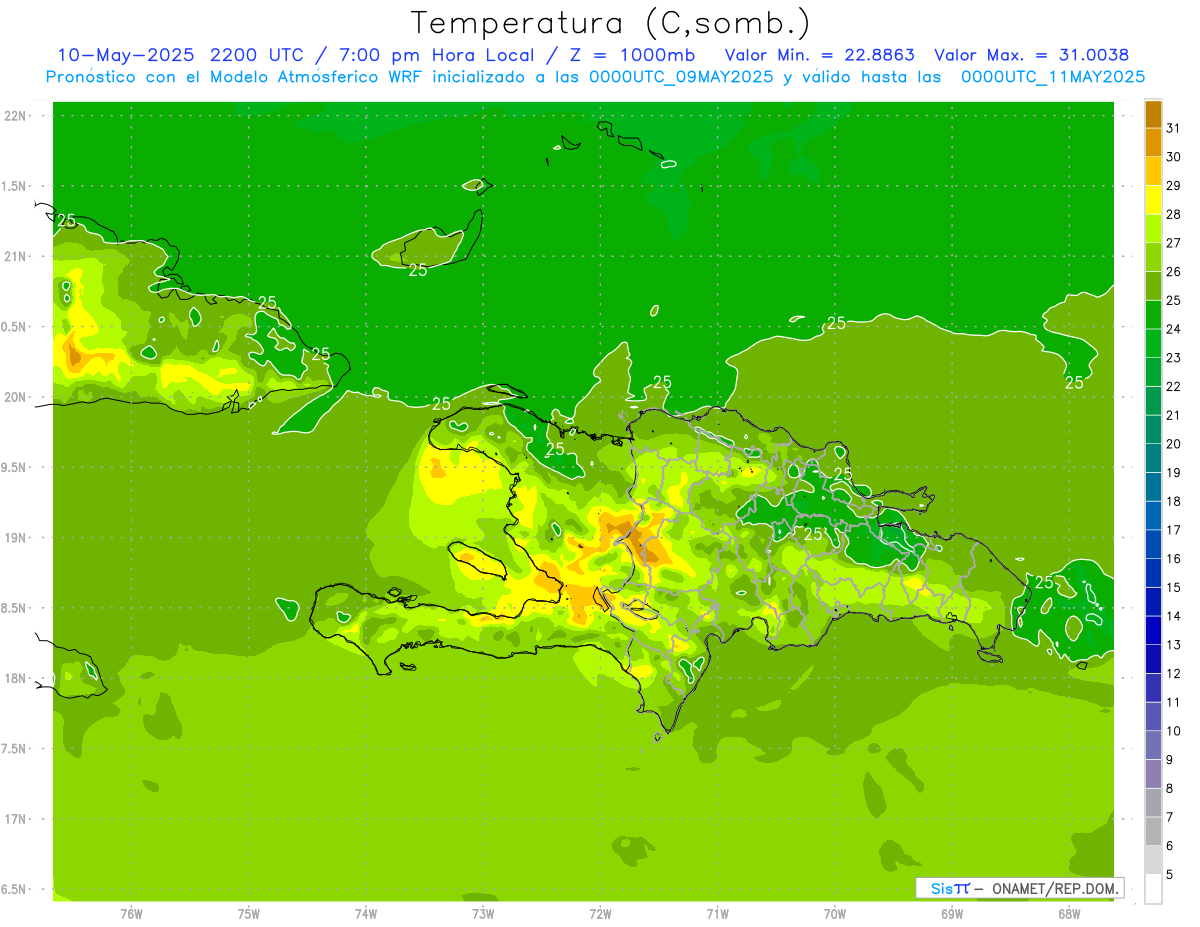
Task: Click the legend value label 8
Action: tap(1170, 789)
